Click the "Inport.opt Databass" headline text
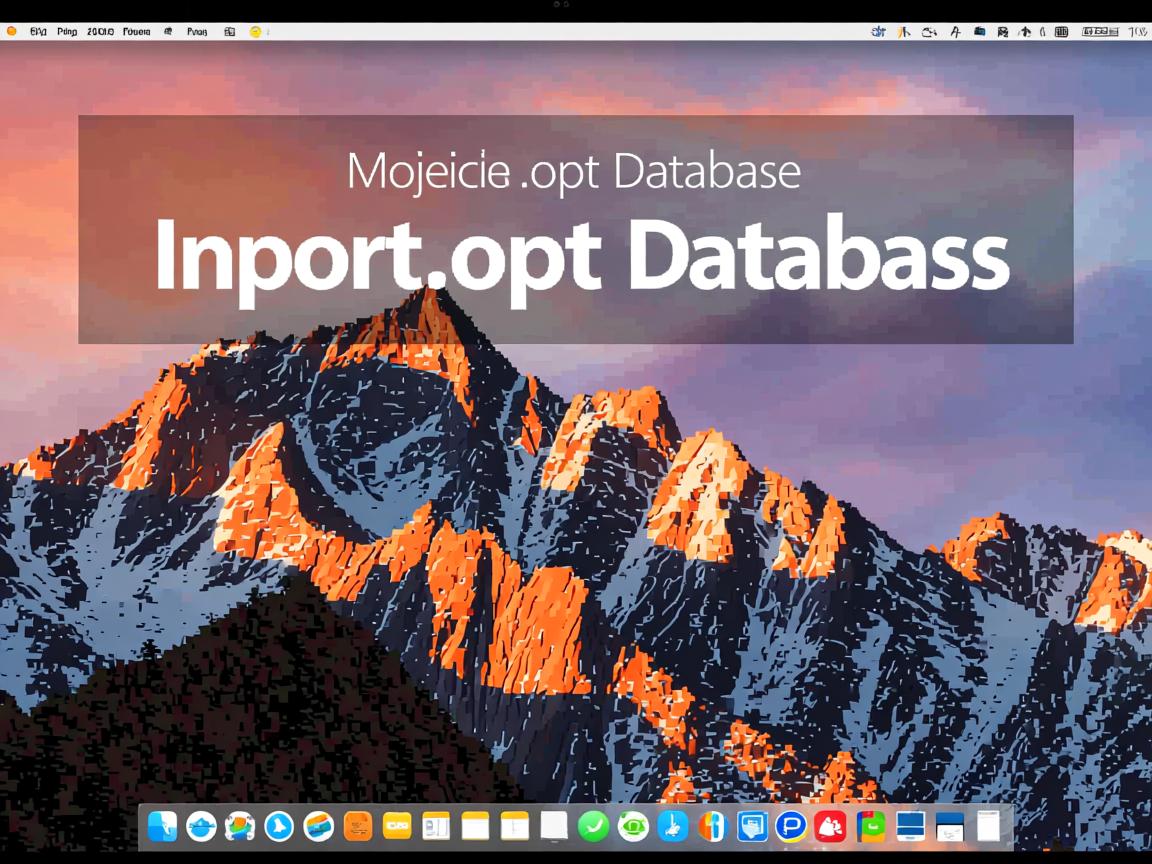The height and width of the screenshot is (864, 1152). pos(581,256)
